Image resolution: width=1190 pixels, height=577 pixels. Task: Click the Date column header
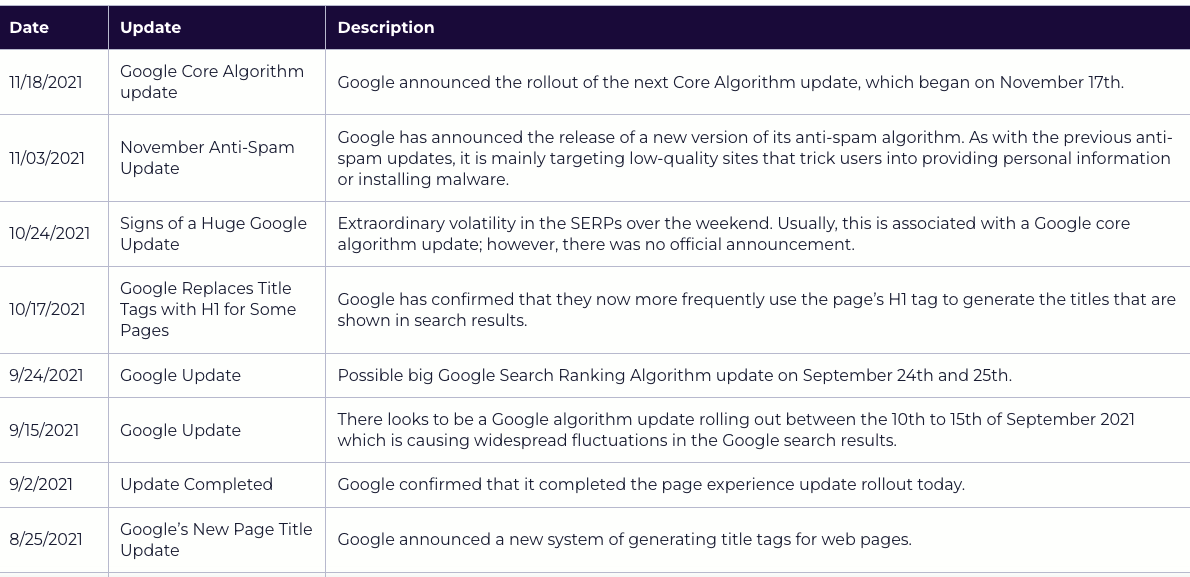coord(54,27)
